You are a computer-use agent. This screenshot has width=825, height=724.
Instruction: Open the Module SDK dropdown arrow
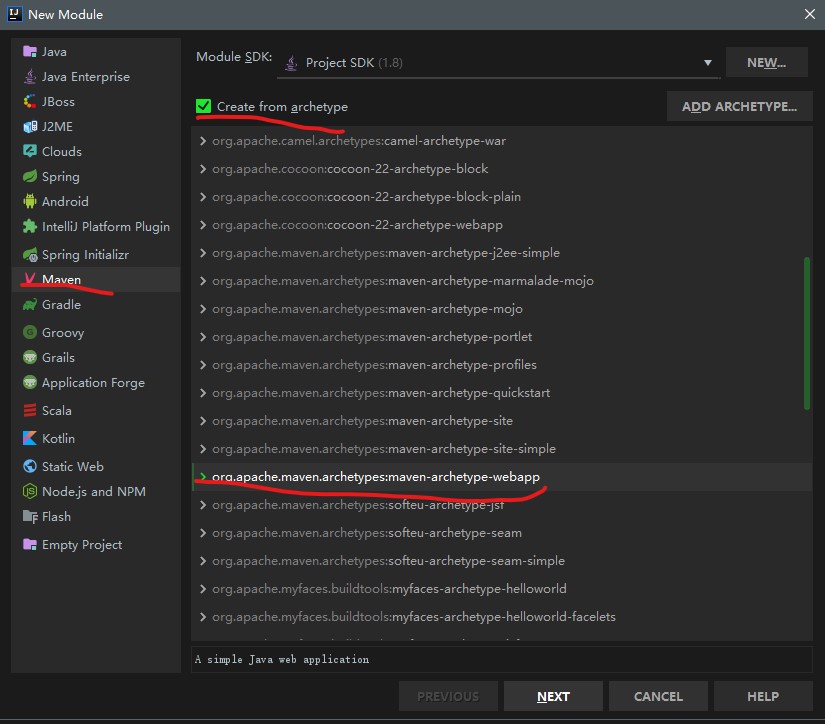(708, 63)
